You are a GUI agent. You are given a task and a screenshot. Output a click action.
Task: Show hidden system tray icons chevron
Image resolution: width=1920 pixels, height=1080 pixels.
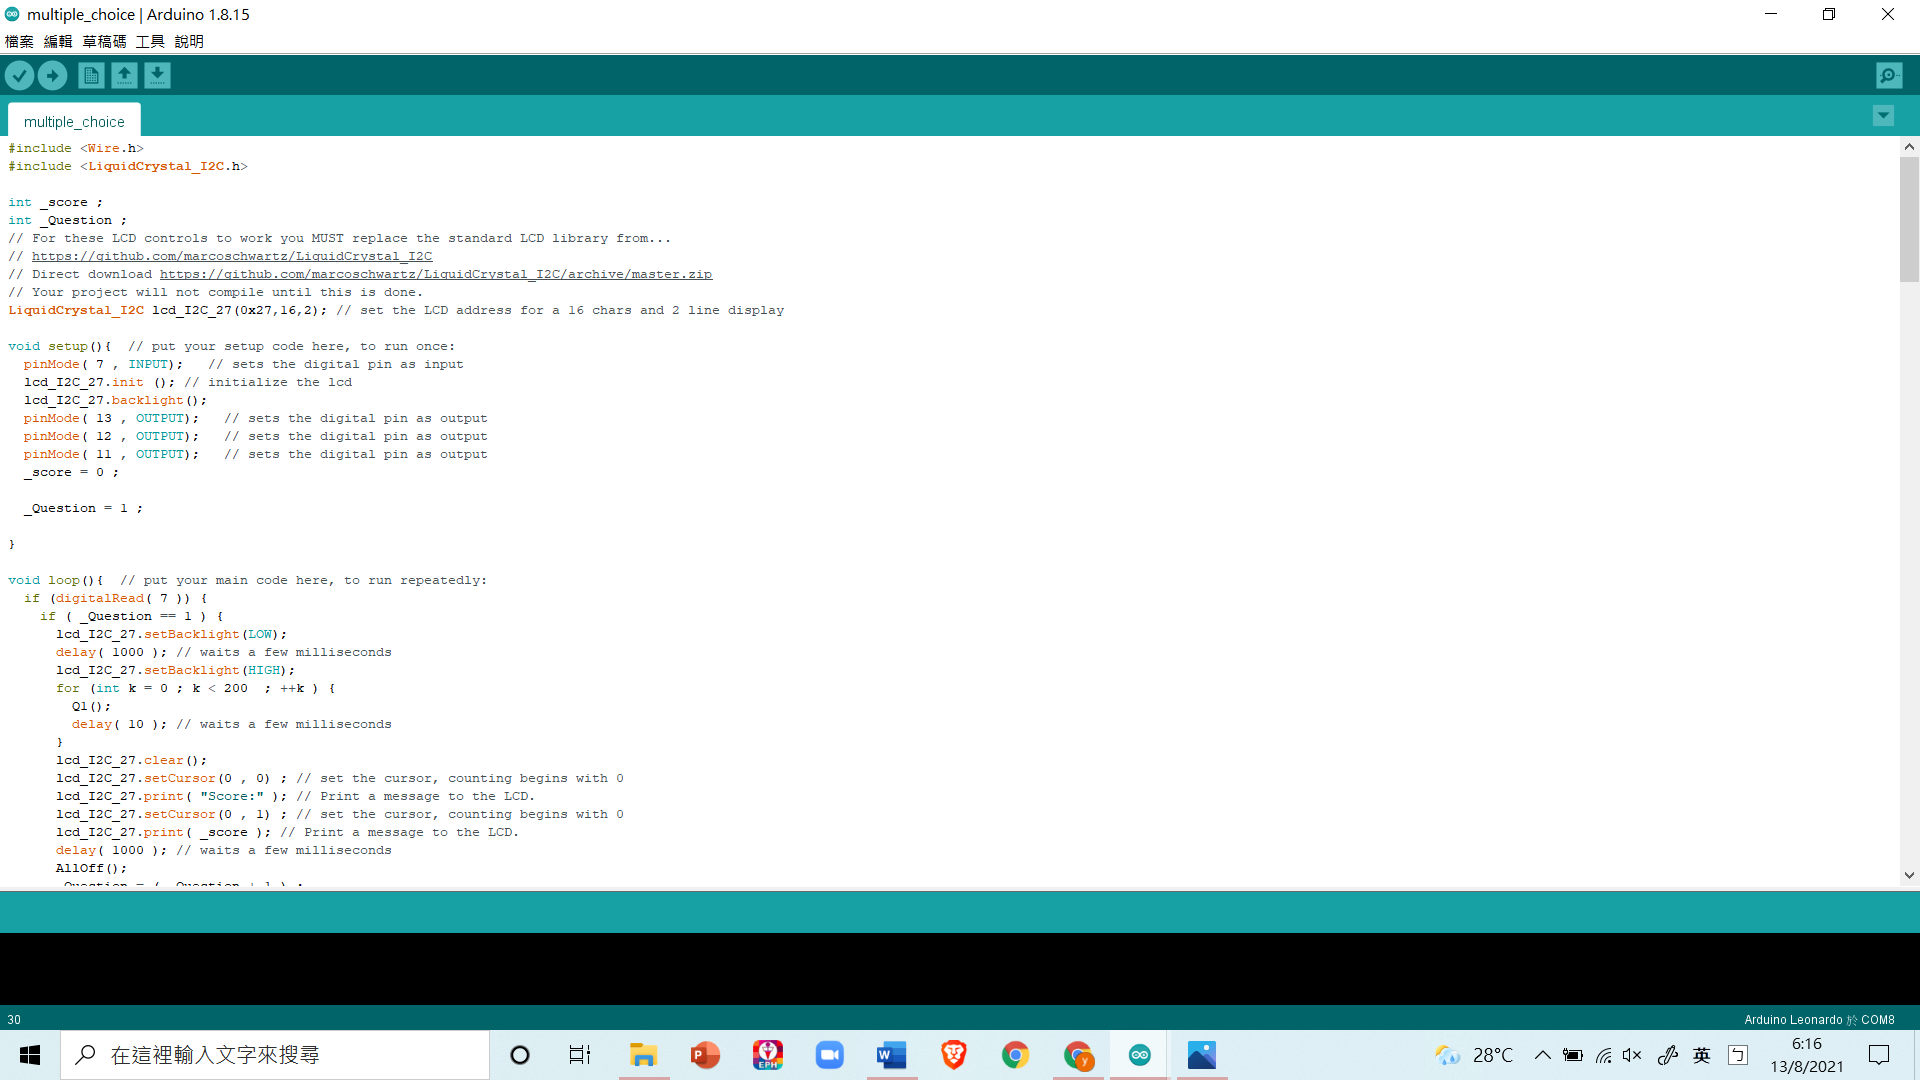(x=1542, y=1055)
